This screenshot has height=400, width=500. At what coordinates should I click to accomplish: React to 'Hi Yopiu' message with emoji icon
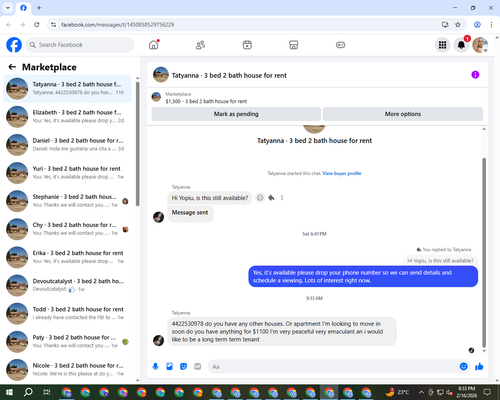(260, 198)
